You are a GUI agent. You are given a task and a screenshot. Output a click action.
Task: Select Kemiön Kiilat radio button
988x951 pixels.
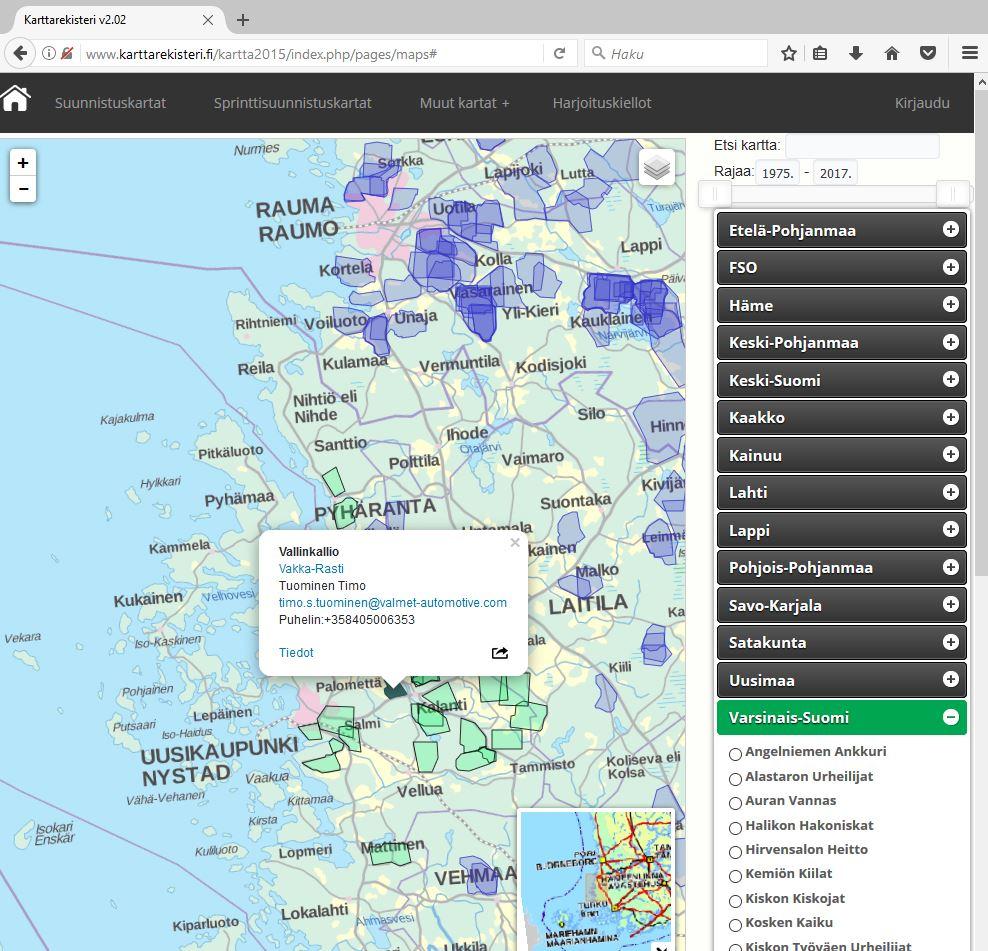(x=736, y=877)
